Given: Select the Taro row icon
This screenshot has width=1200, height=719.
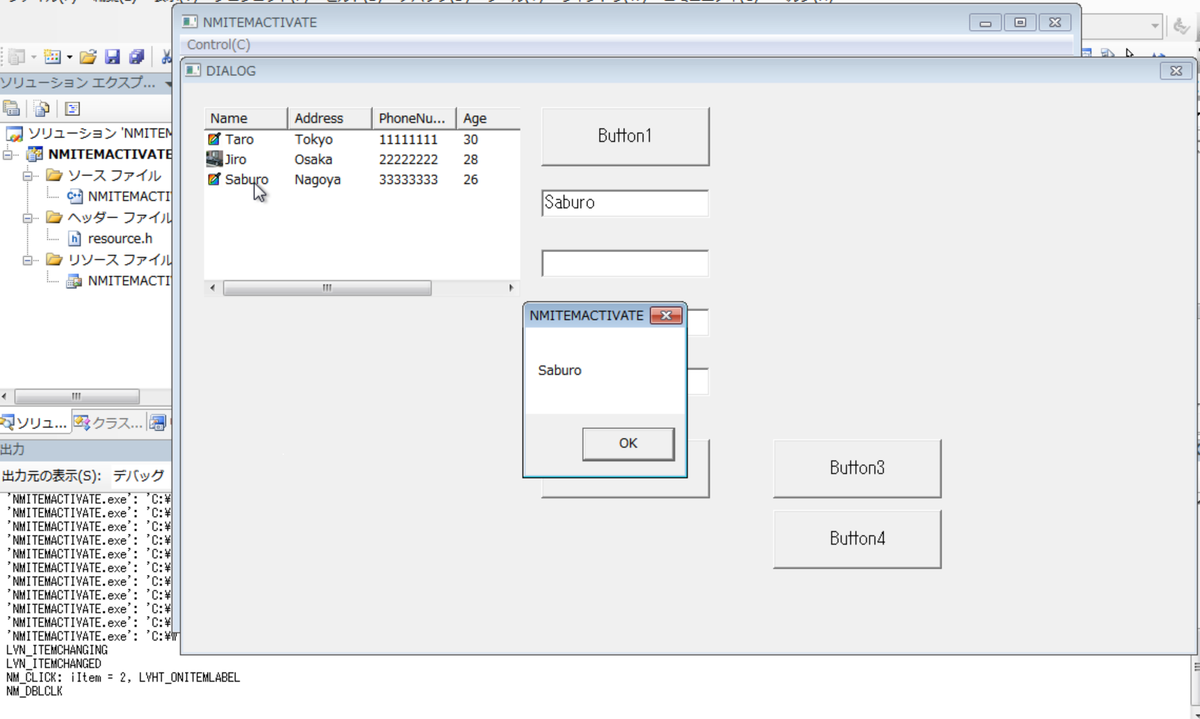Looking at the screenshot, I should 214,140.
